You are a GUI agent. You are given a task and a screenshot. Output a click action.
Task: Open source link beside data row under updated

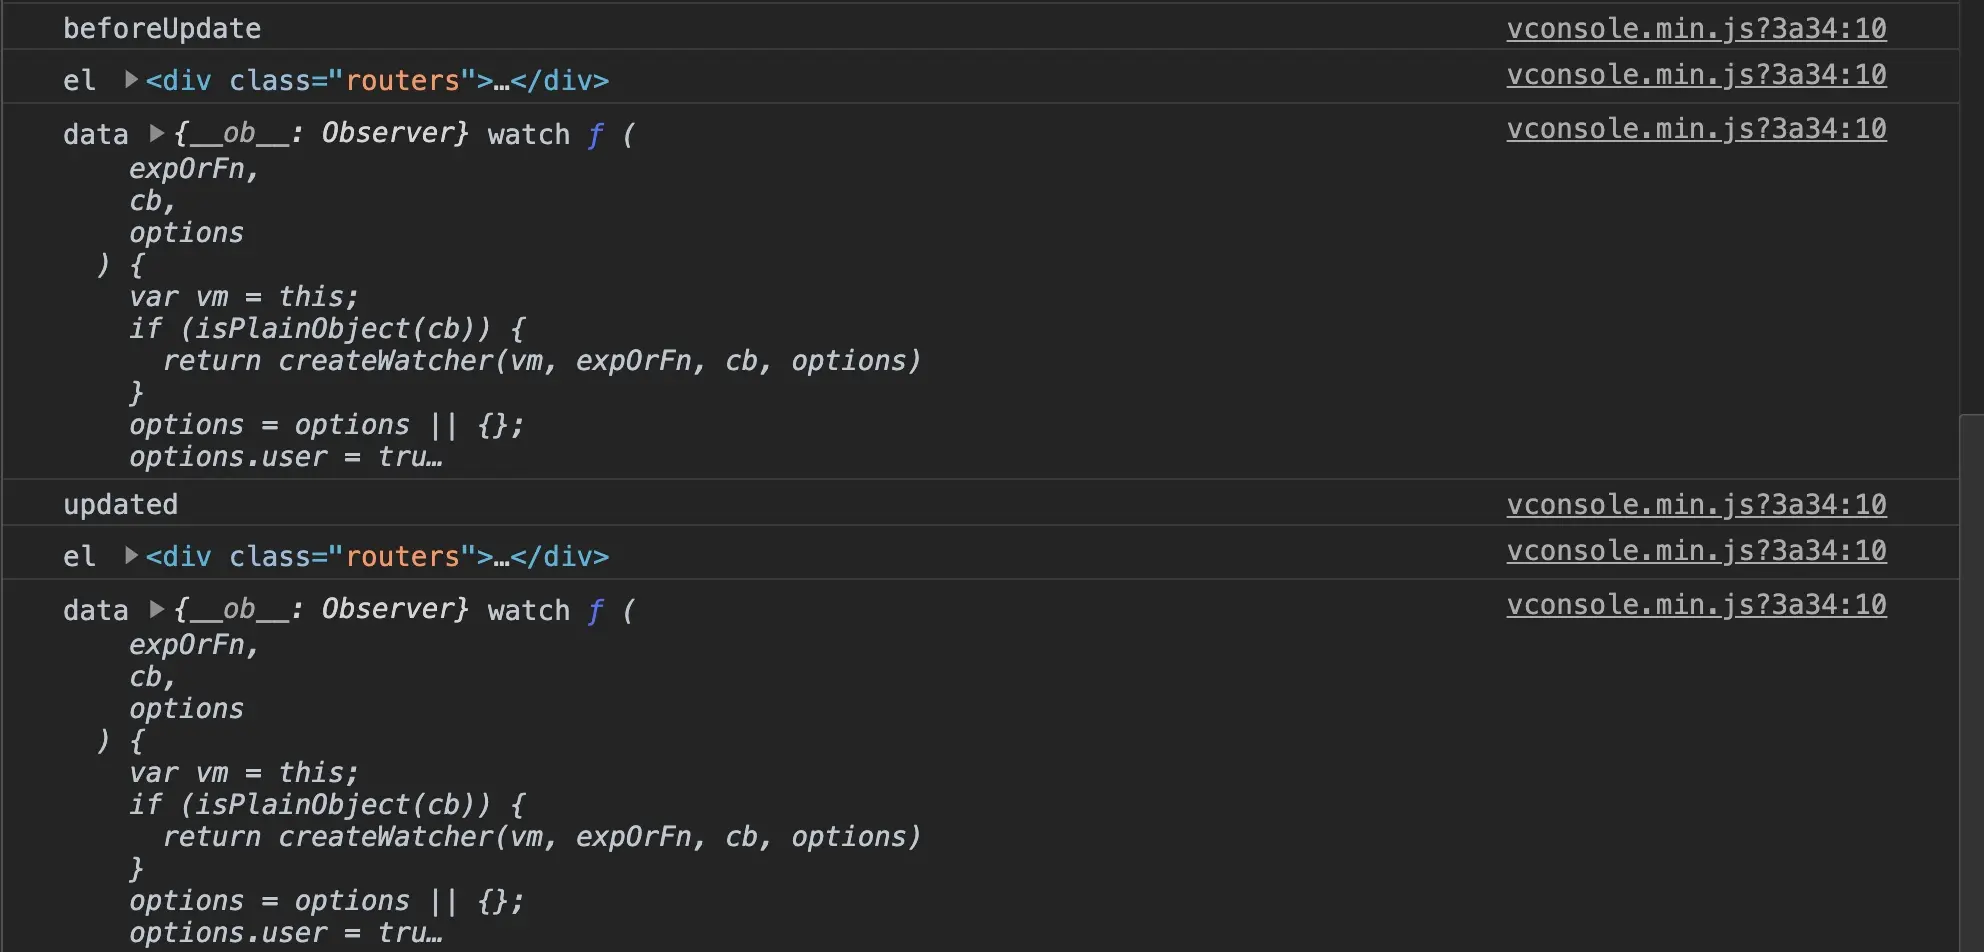point(1696,605)
